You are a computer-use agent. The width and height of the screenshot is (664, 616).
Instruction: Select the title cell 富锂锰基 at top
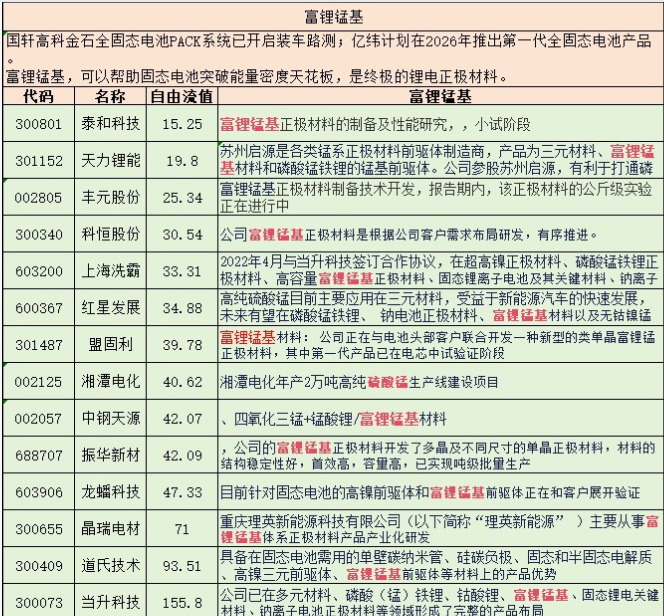pos(333,17)
